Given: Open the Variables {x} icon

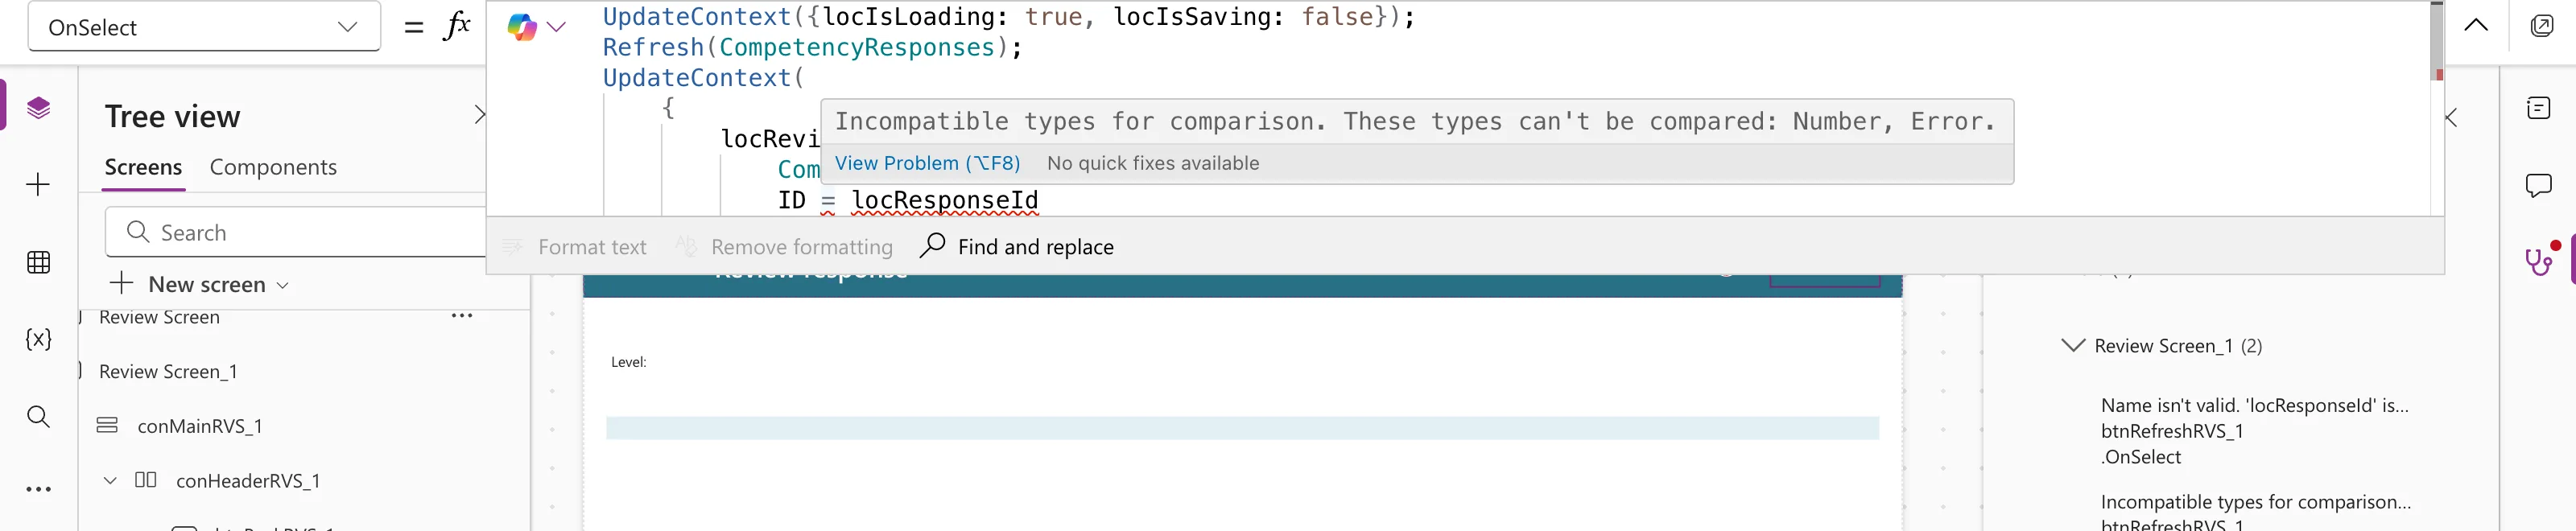Looking at the screenshot, I should pyautogui.click(x=38, y=339).
